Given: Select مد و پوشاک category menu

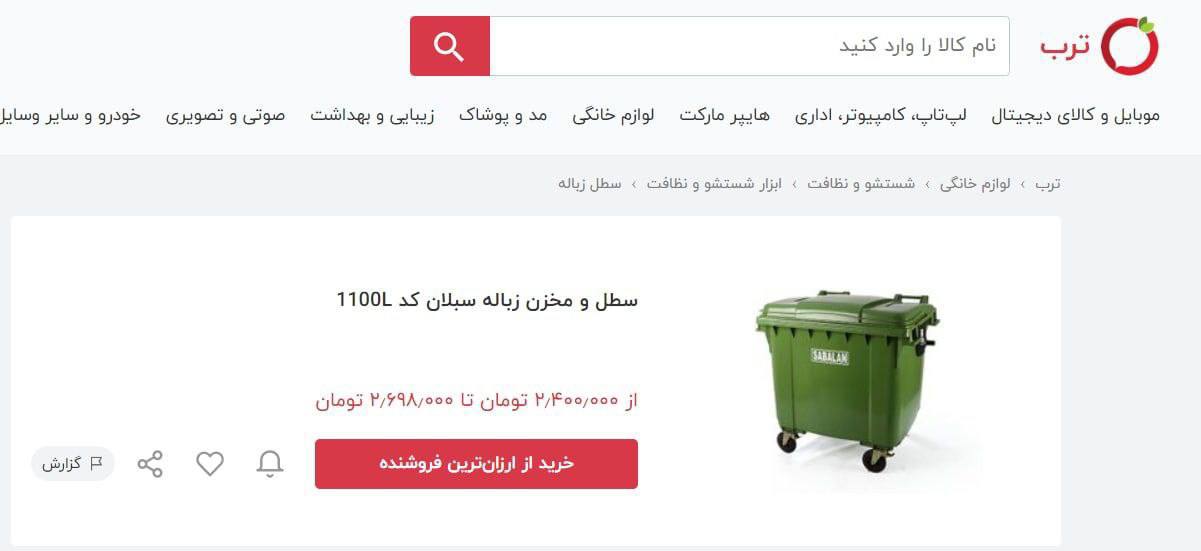Looking at the screenshot, I should (503, 115).
